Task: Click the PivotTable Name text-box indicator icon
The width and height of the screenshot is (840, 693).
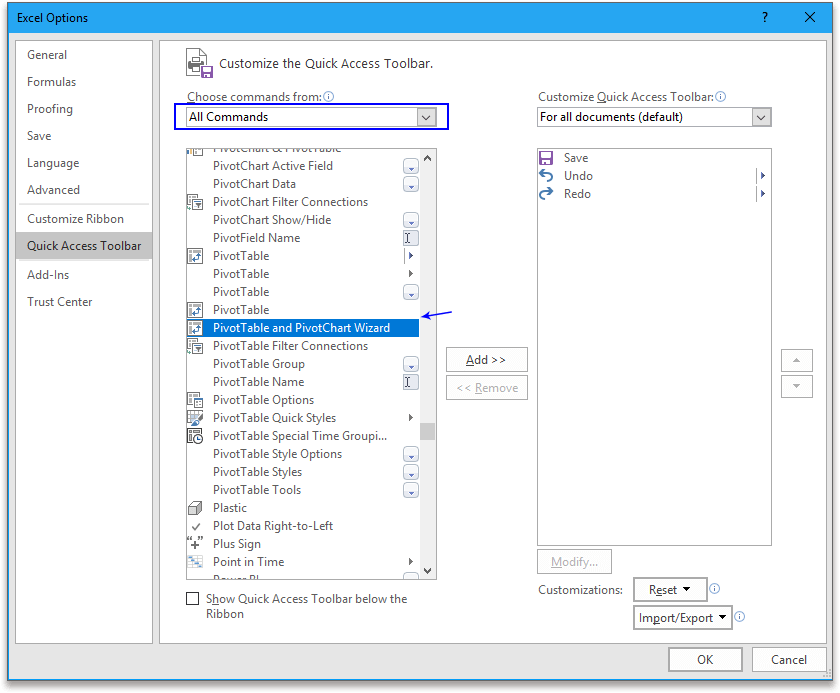Action: coord(410,382)
